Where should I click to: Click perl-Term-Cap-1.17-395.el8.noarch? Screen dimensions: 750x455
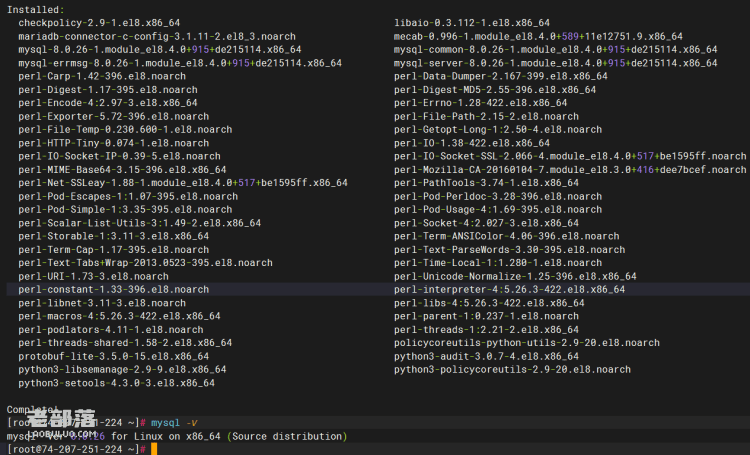[x=113, y=249]
